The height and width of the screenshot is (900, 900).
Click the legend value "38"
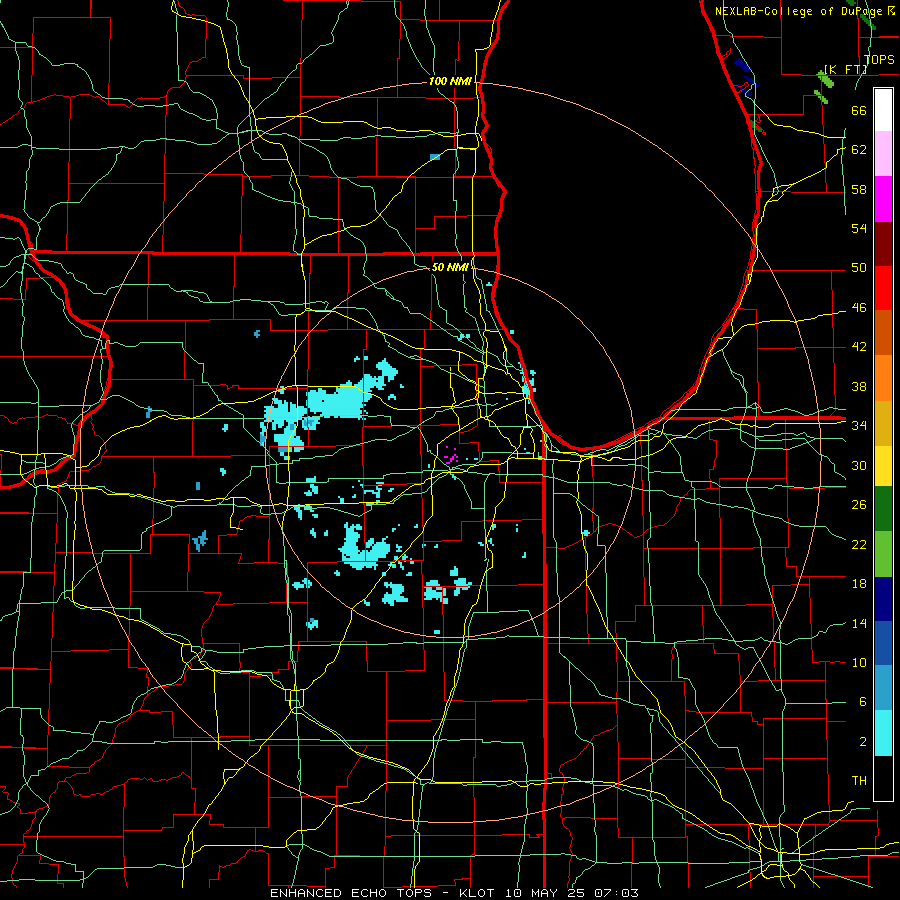pos(859,386)
